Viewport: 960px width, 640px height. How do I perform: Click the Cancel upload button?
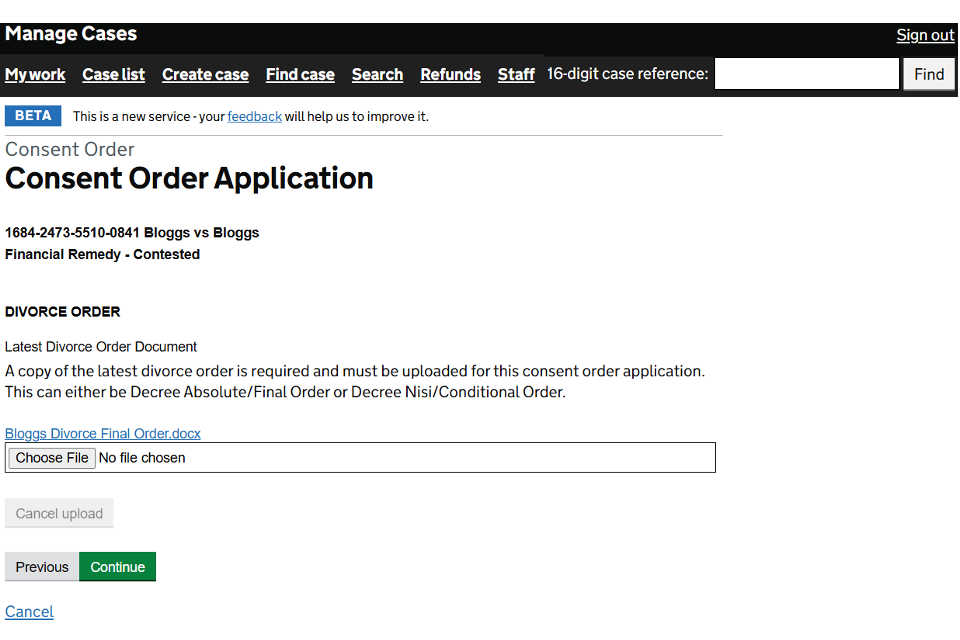(x=59, y=513)
